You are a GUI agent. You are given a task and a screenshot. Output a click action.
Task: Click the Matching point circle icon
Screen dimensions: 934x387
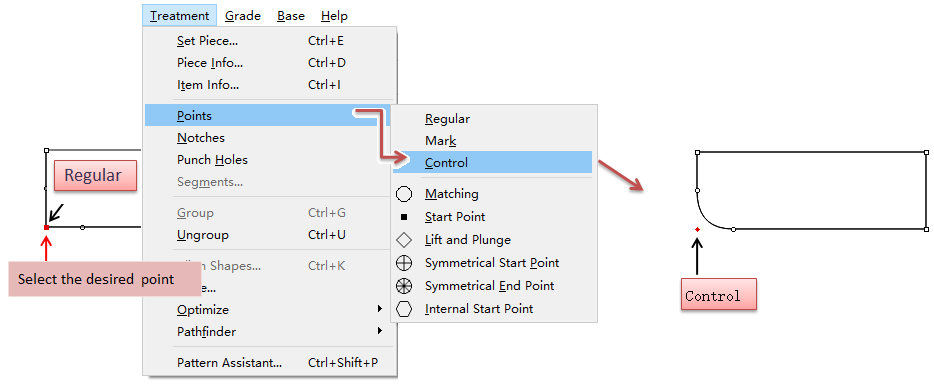point(404,194)
